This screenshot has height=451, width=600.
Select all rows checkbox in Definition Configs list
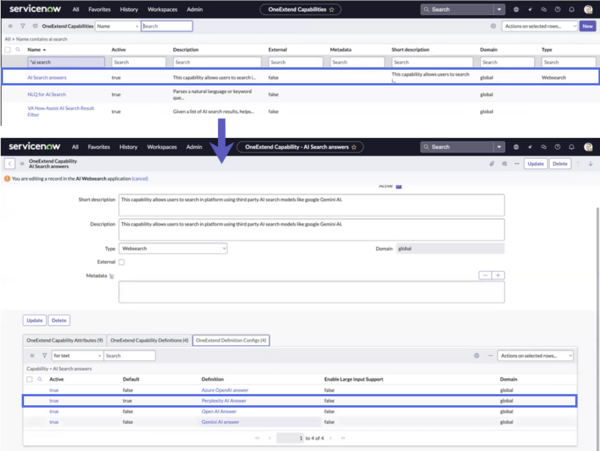(x=29, y=379)
